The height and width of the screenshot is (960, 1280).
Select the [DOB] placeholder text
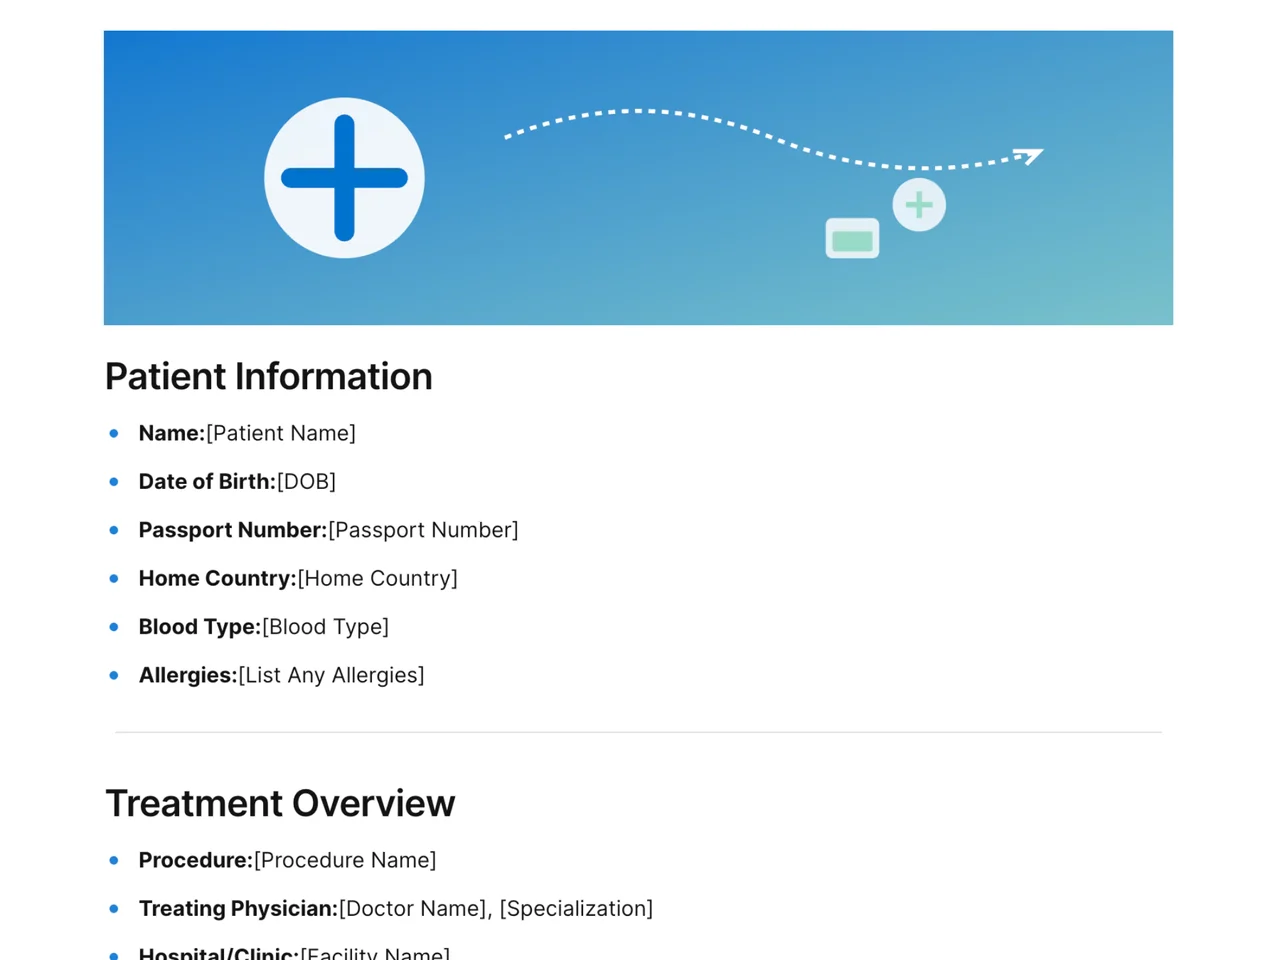(306, 481)
